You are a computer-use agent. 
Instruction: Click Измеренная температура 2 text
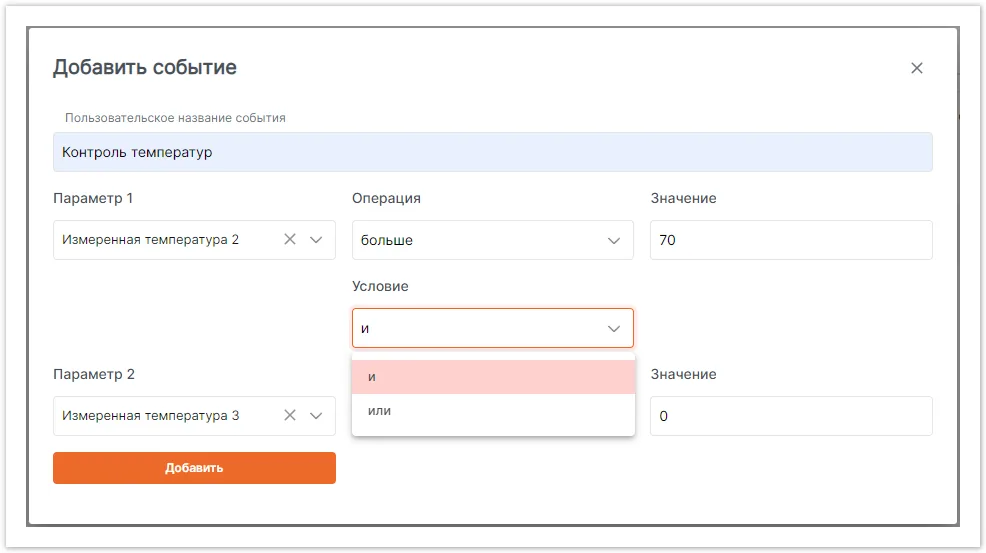coord(150,240)
